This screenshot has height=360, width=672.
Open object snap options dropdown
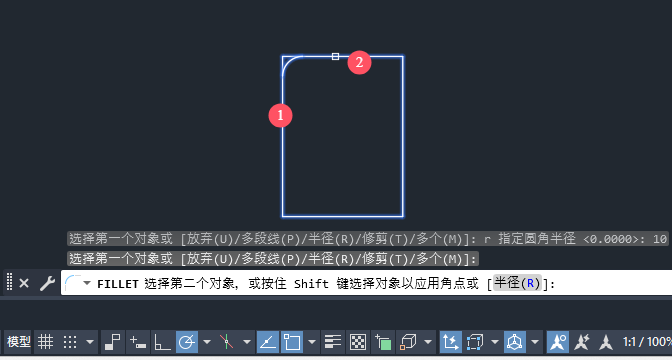point(312,342)
